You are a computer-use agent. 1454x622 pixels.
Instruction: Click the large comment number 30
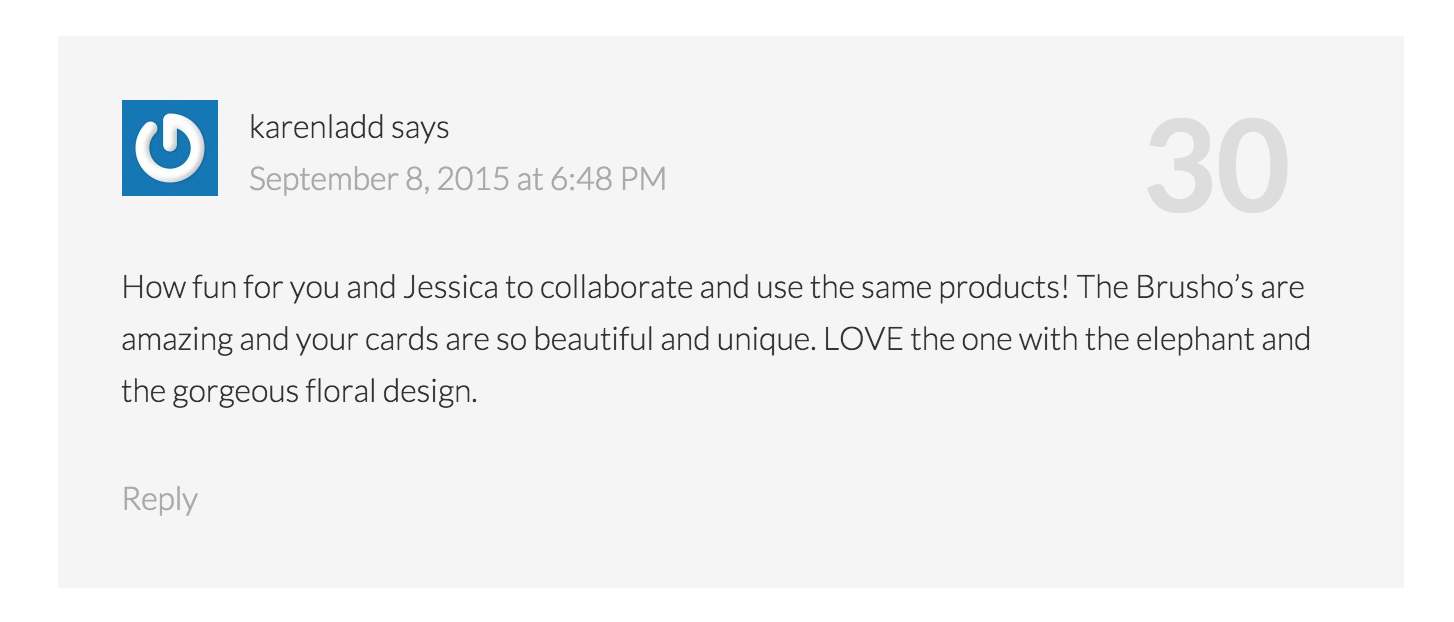pyautogui.click(x=1217, y=167)
